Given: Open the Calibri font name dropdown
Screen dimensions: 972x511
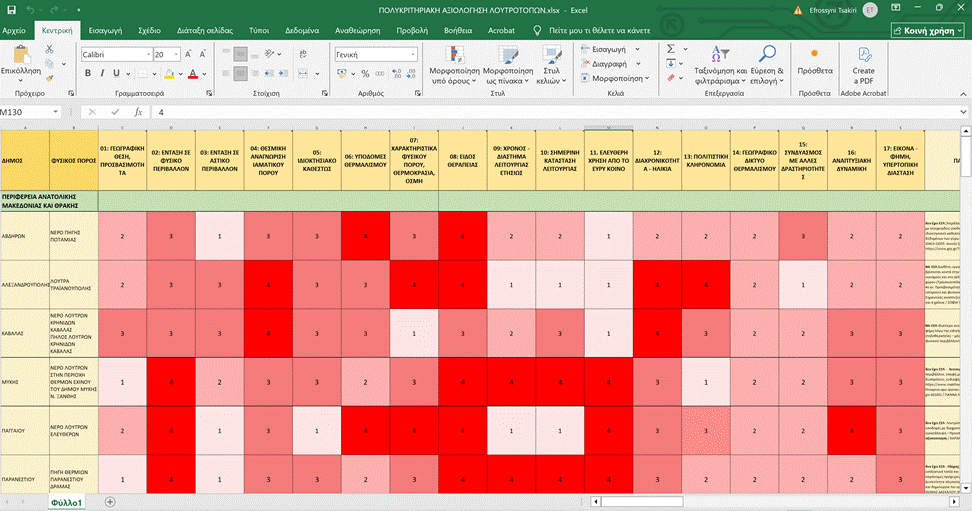Looking at the screenshot, I should coord(149,55).
